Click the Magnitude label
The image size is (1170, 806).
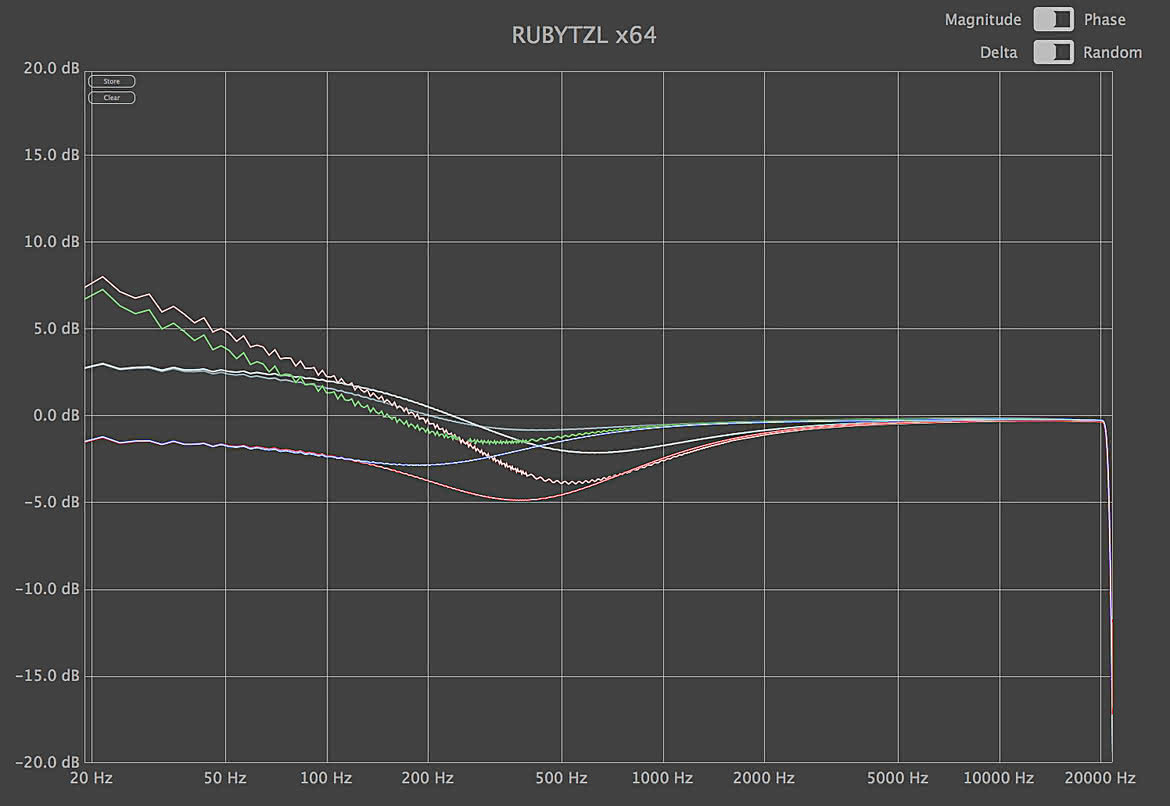(x=983, y=20)
